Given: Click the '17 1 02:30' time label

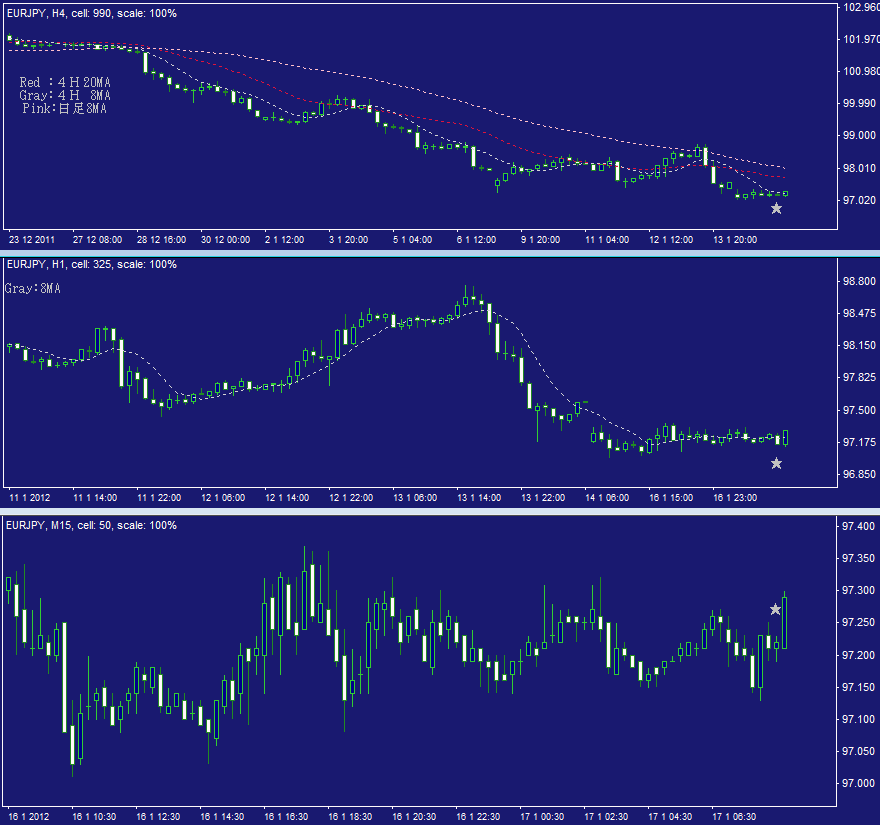Looking at the screenshot, I should point(606,817).
